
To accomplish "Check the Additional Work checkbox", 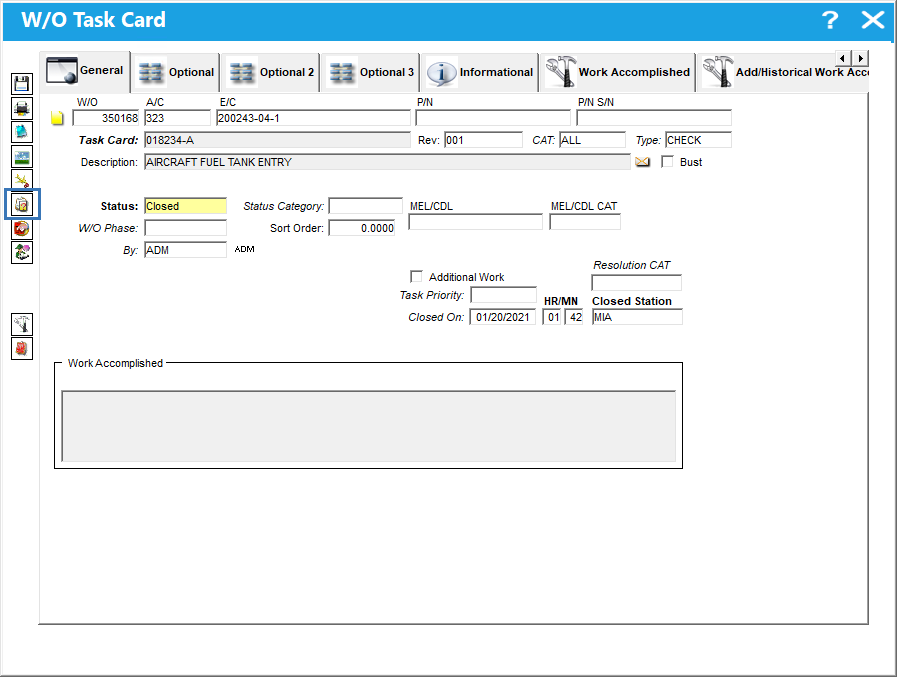I will click(x=416, y=277).
